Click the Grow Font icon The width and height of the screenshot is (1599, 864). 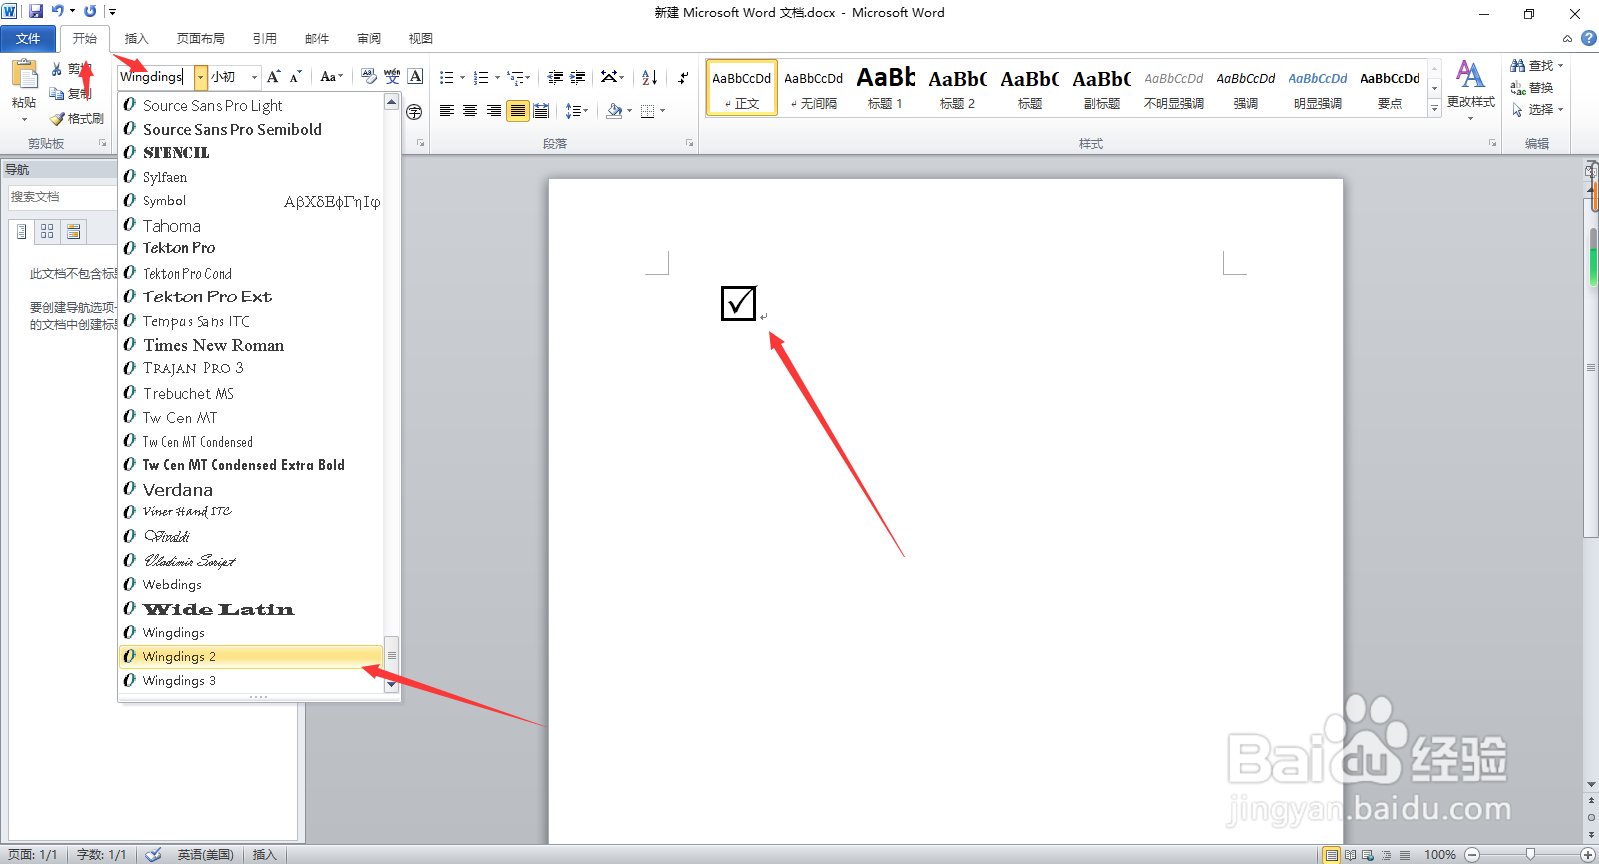click(x=273, y=77)
